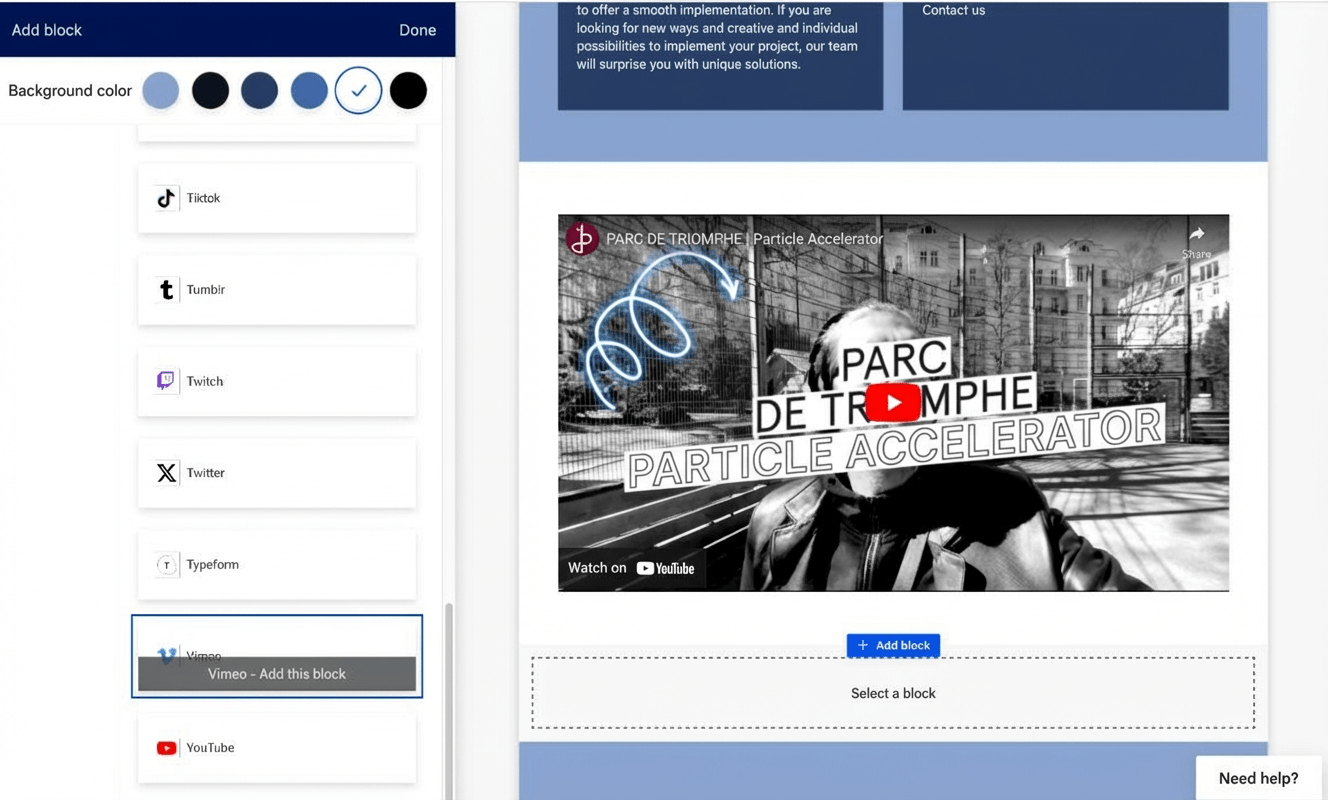1328x800 pixels.
Task: Click the YouTube logo icon in block list
Action: [x=166, y=748]
